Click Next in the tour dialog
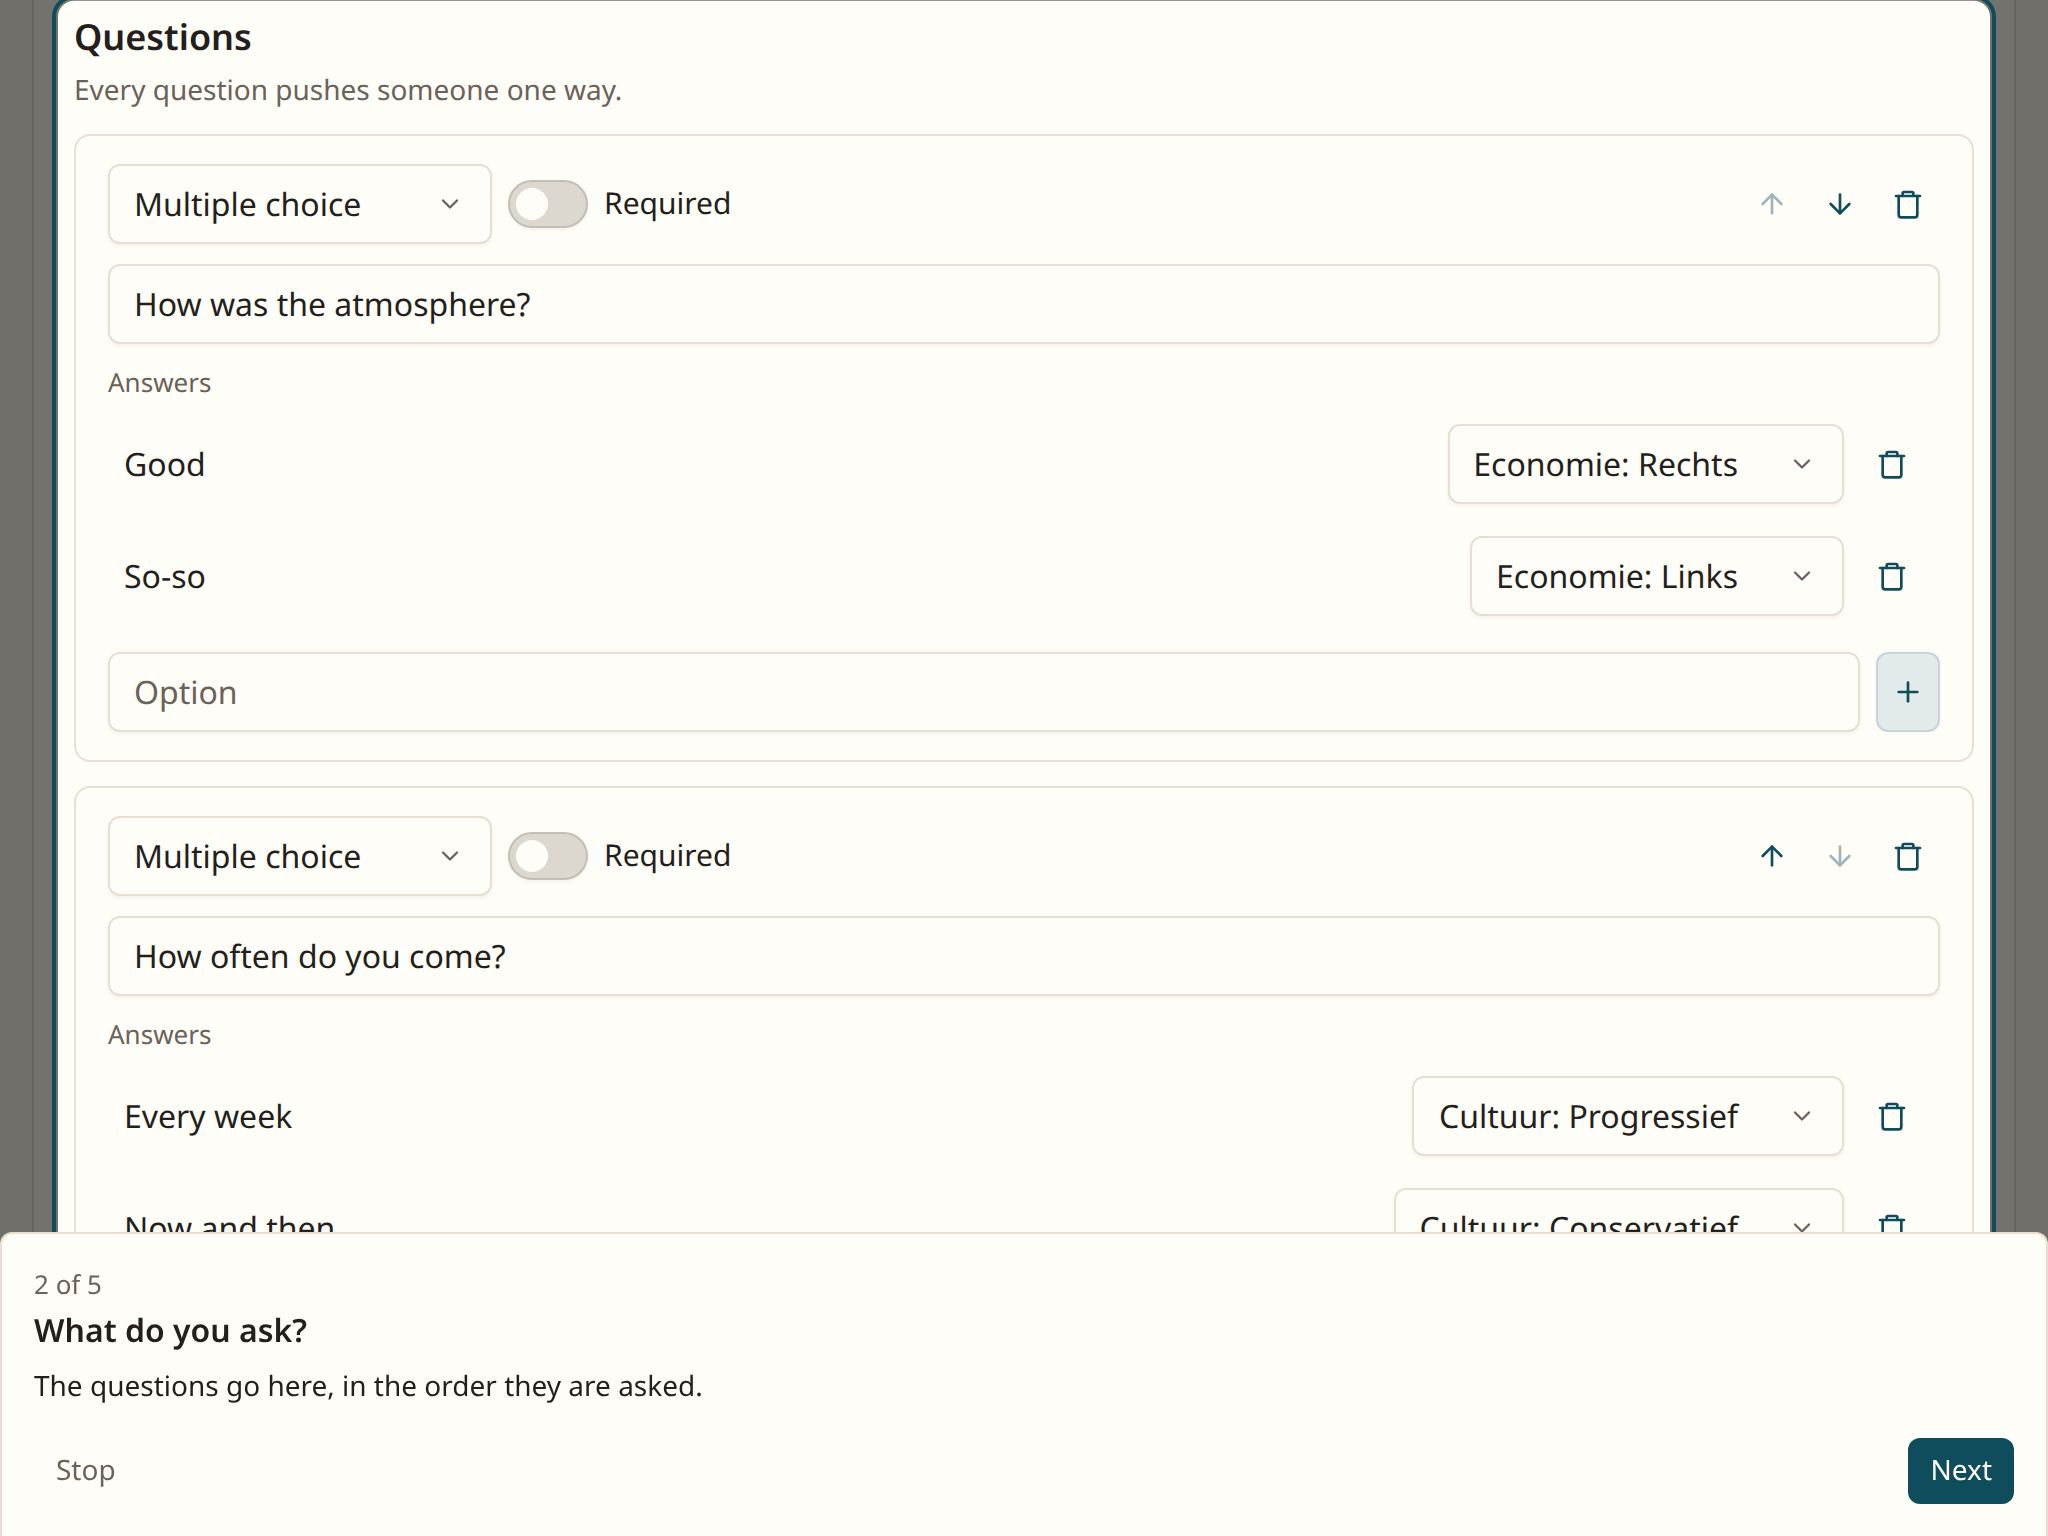Screen dimensions: 2048x1536 click(x=1960, y=1470)
